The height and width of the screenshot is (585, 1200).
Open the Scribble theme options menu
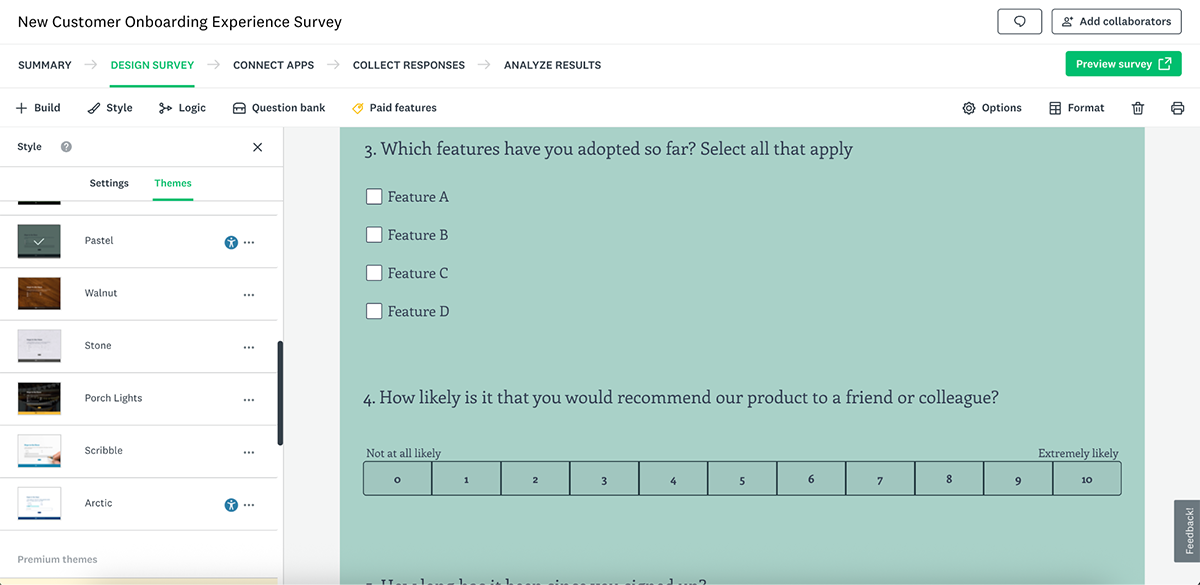(x=249, y=450)
